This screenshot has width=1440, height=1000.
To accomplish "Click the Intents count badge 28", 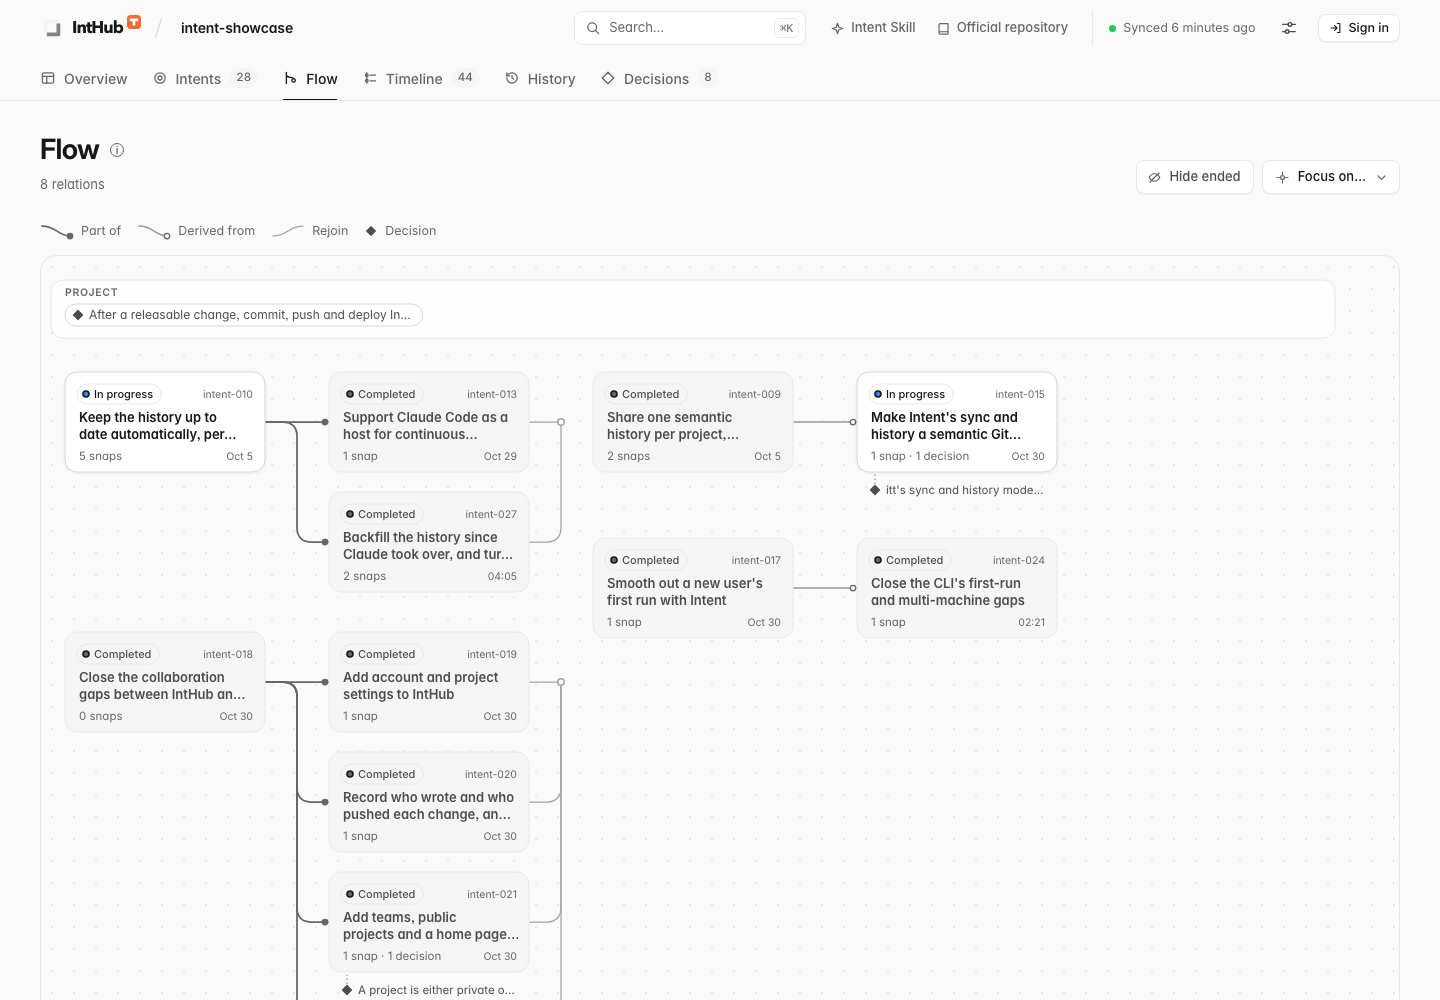I will coord(244,78).
